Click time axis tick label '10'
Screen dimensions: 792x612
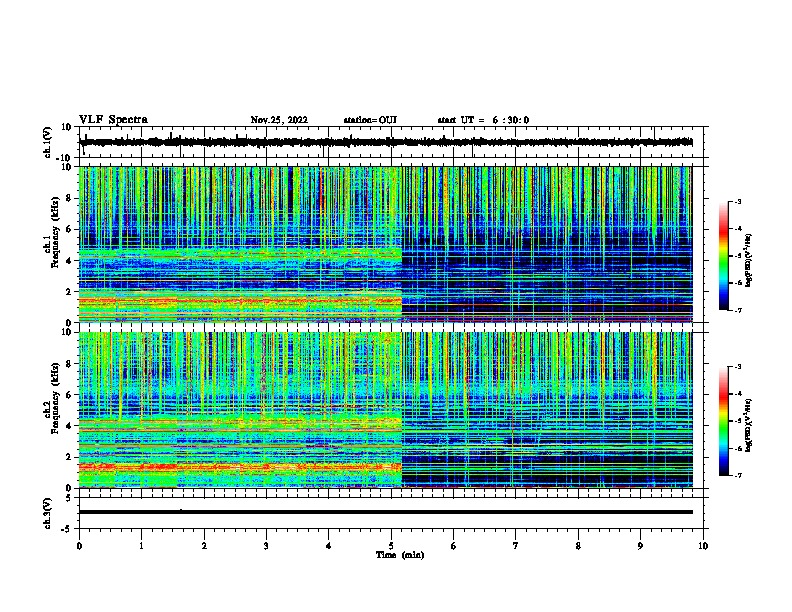click(703, 546)
